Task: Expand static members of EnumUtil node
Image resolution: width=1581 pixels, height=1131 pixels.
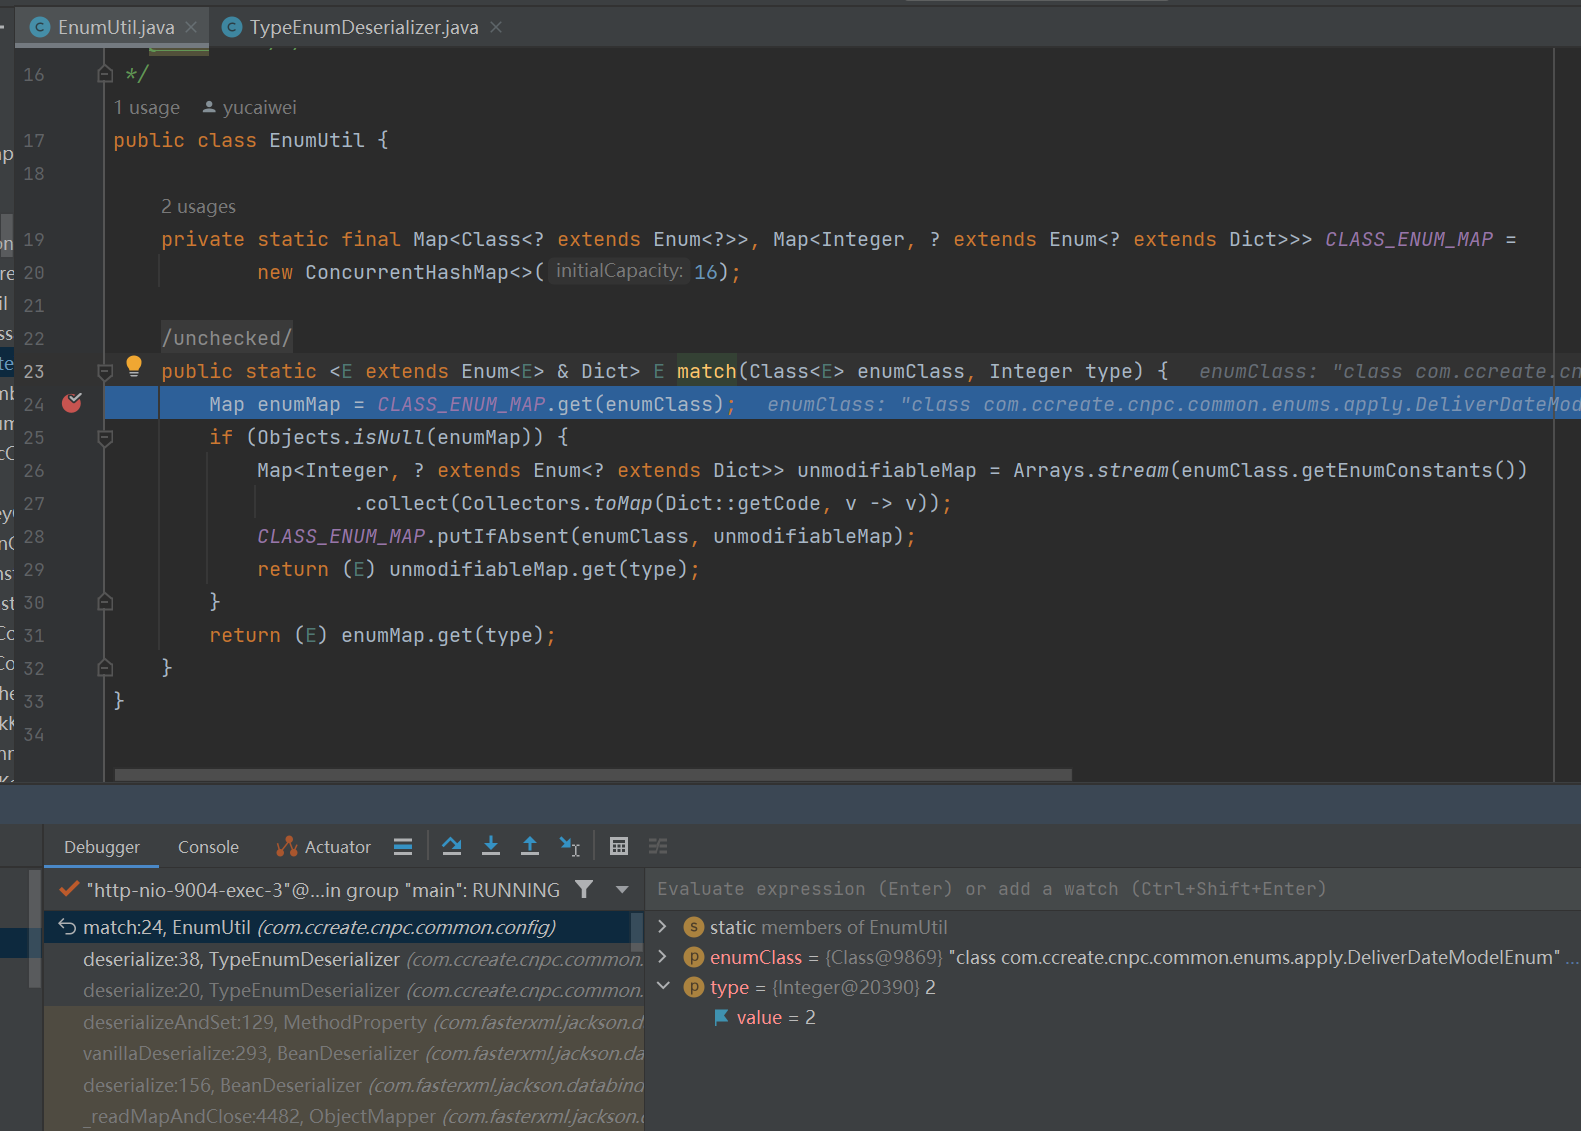Action: [662, 927]
